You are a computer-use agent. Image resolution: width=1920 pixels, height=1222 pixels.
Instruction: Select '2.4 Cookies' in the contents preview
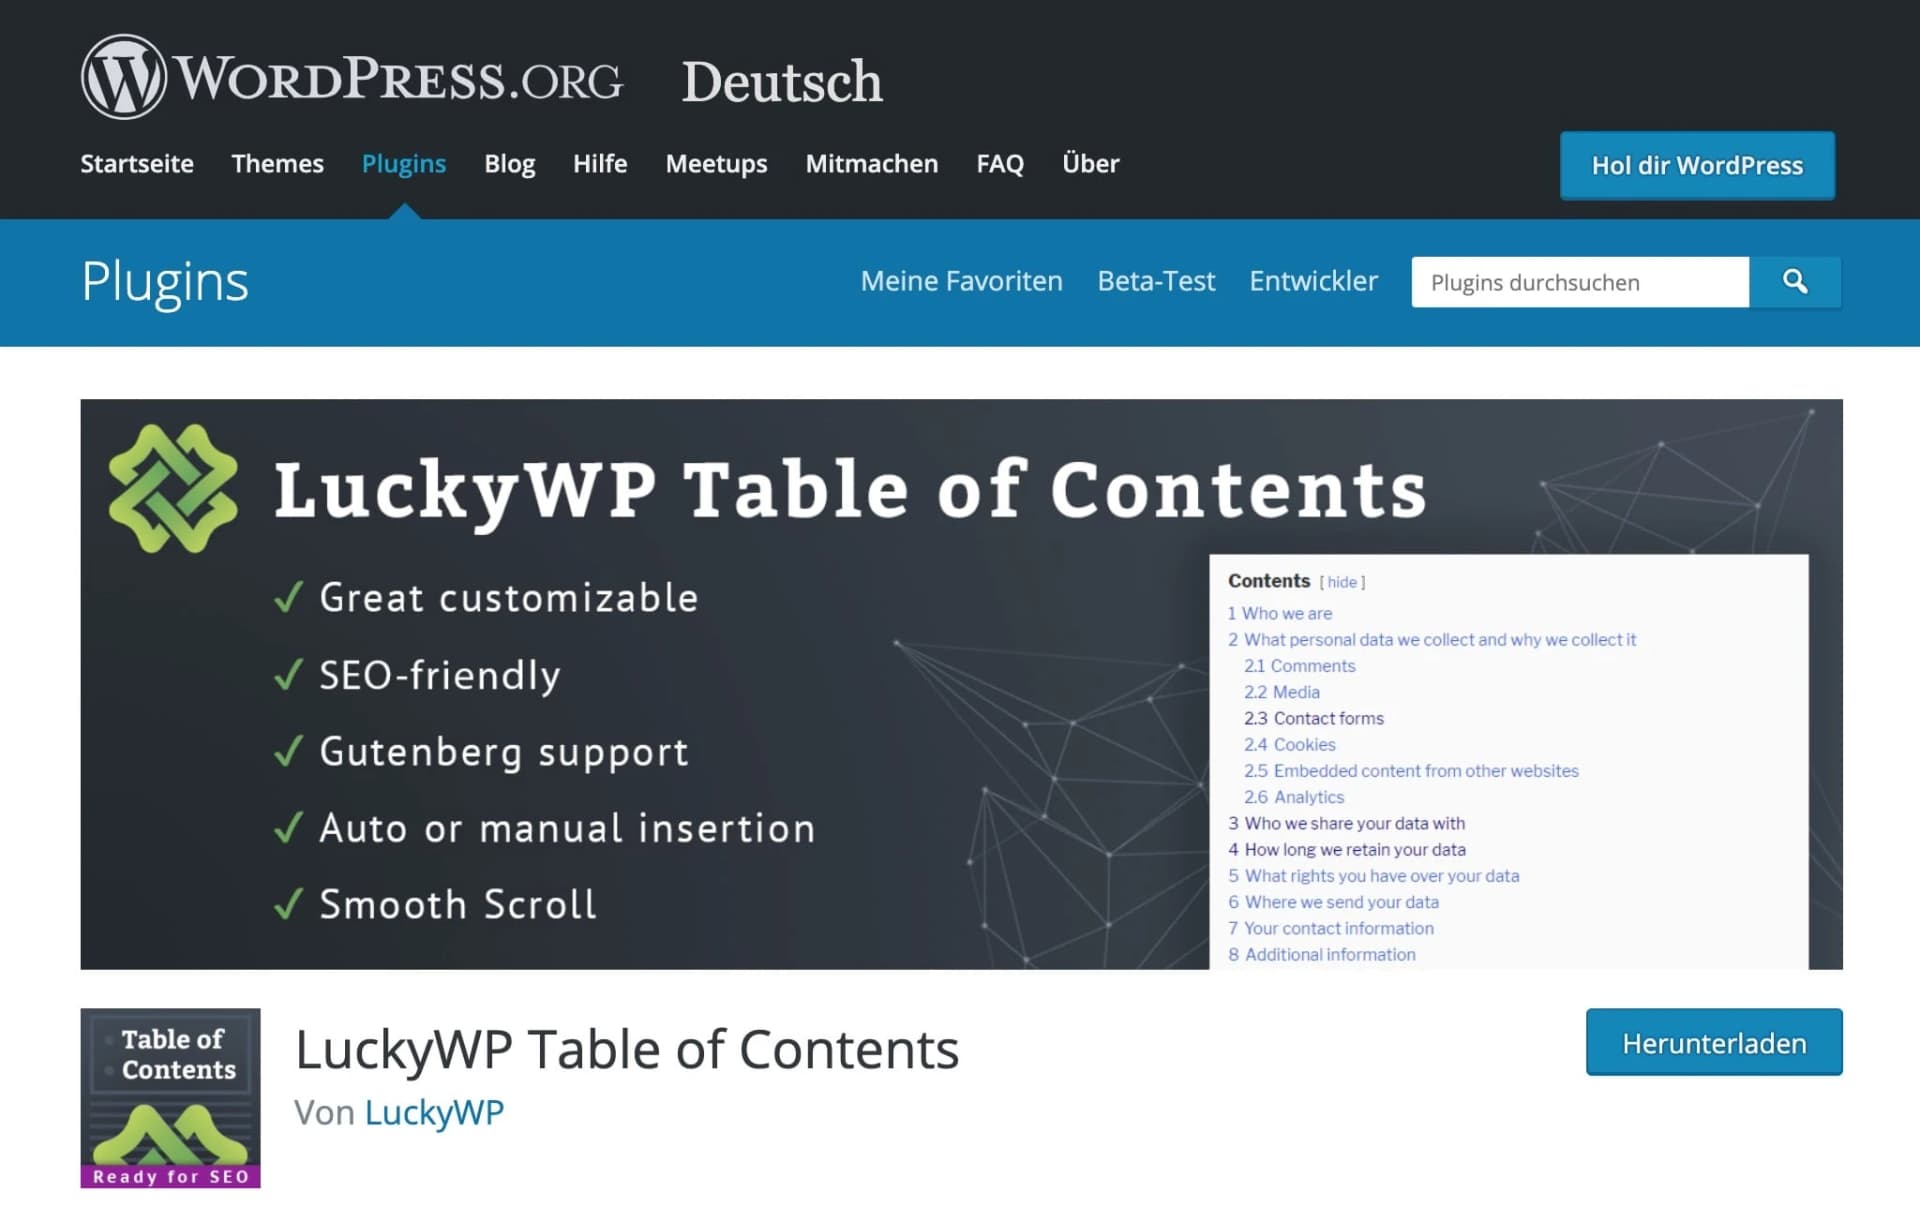[x=1289, y=744]
